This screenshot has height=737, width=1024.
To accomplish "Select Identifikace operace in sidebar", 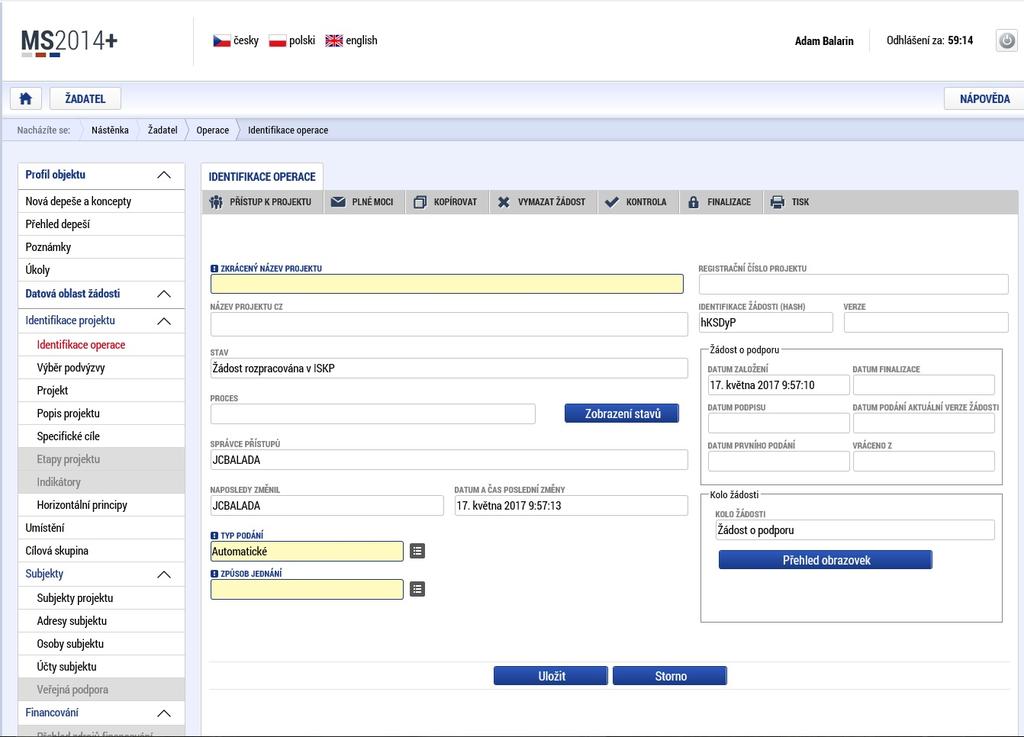I will (101, 345).
